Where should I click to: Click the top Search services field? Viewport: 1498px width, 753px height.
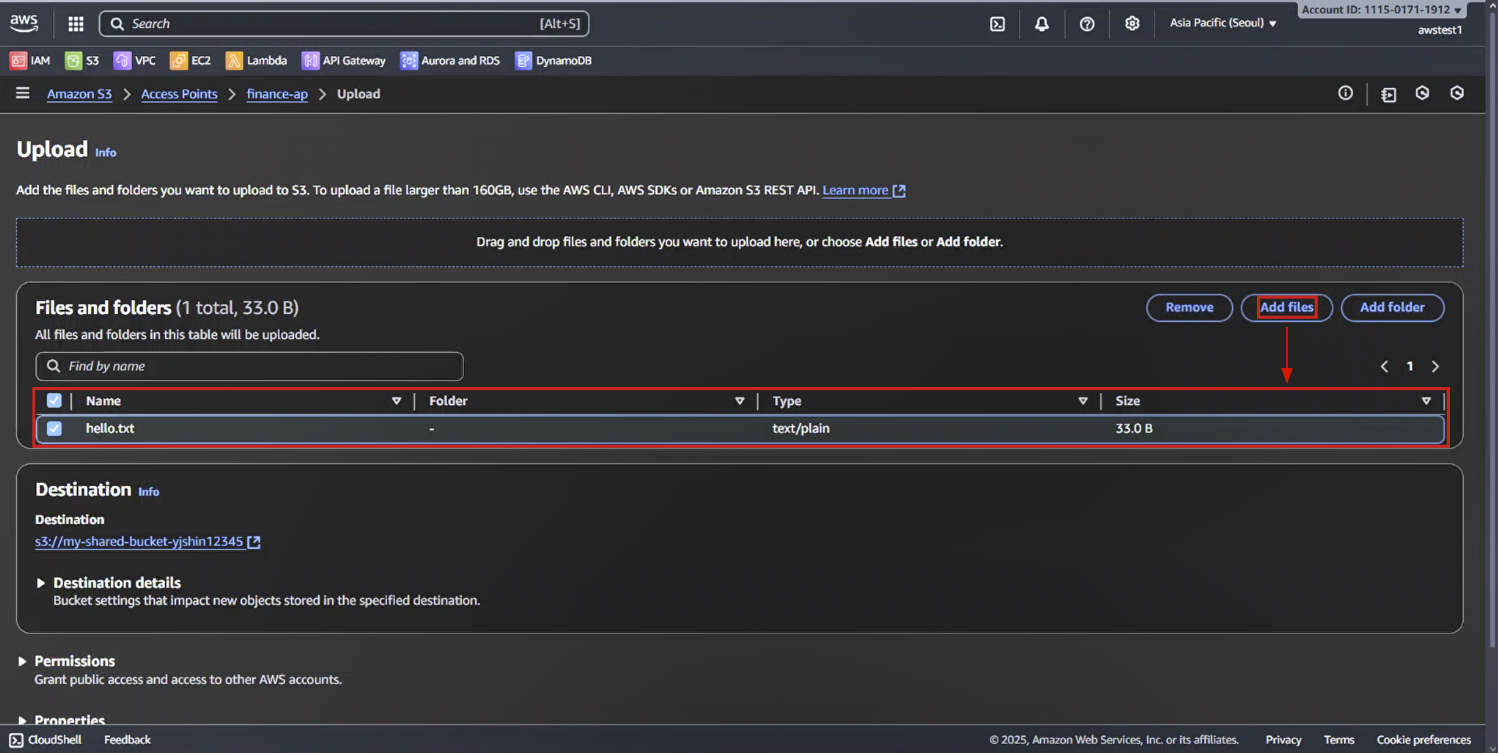(344, 24)
